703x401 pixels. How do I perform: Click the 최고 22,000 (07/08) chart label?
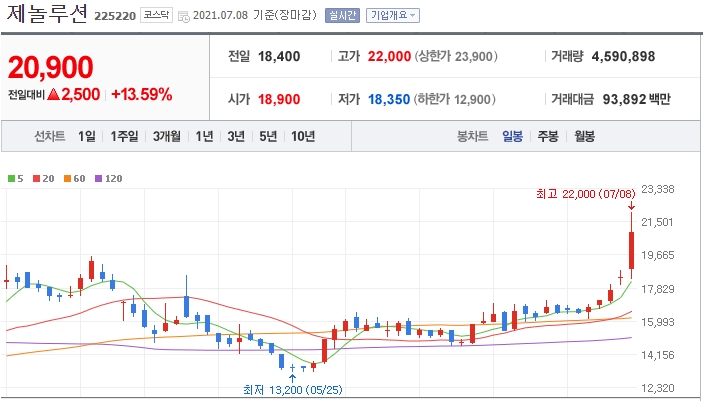coord(586,194)
